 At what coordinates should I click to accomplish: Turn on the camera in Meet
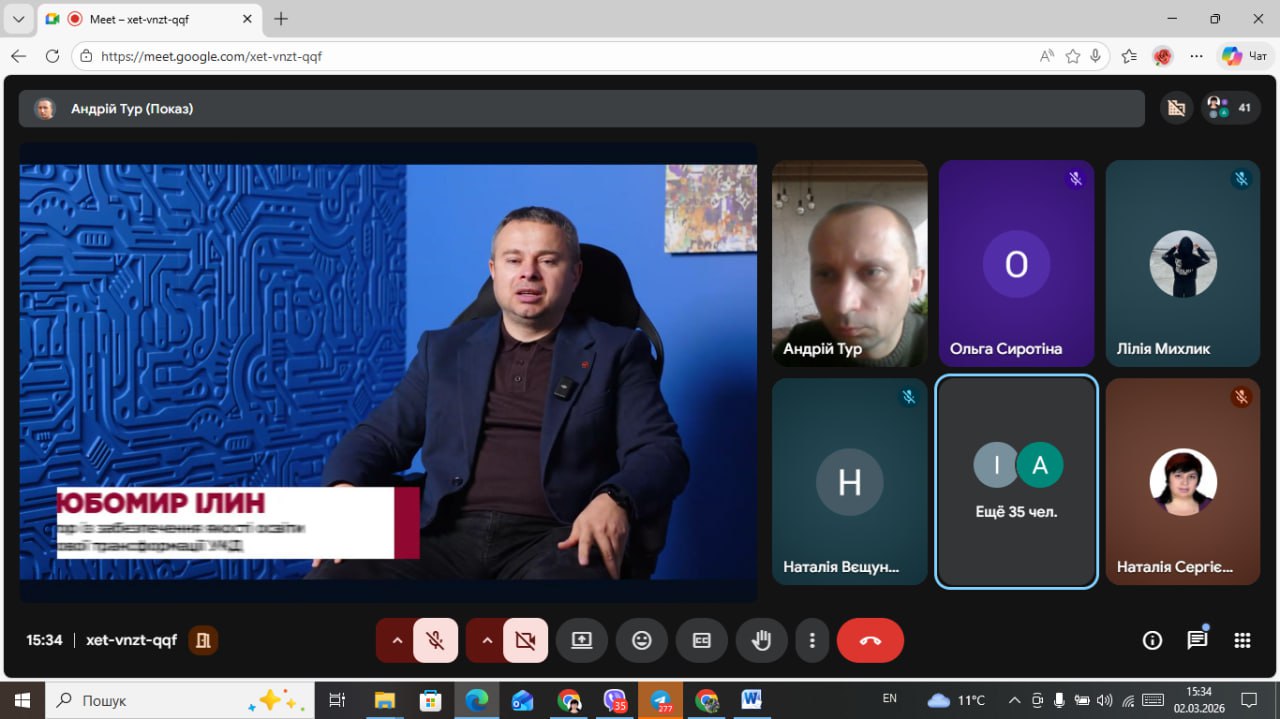pos(525,641)
